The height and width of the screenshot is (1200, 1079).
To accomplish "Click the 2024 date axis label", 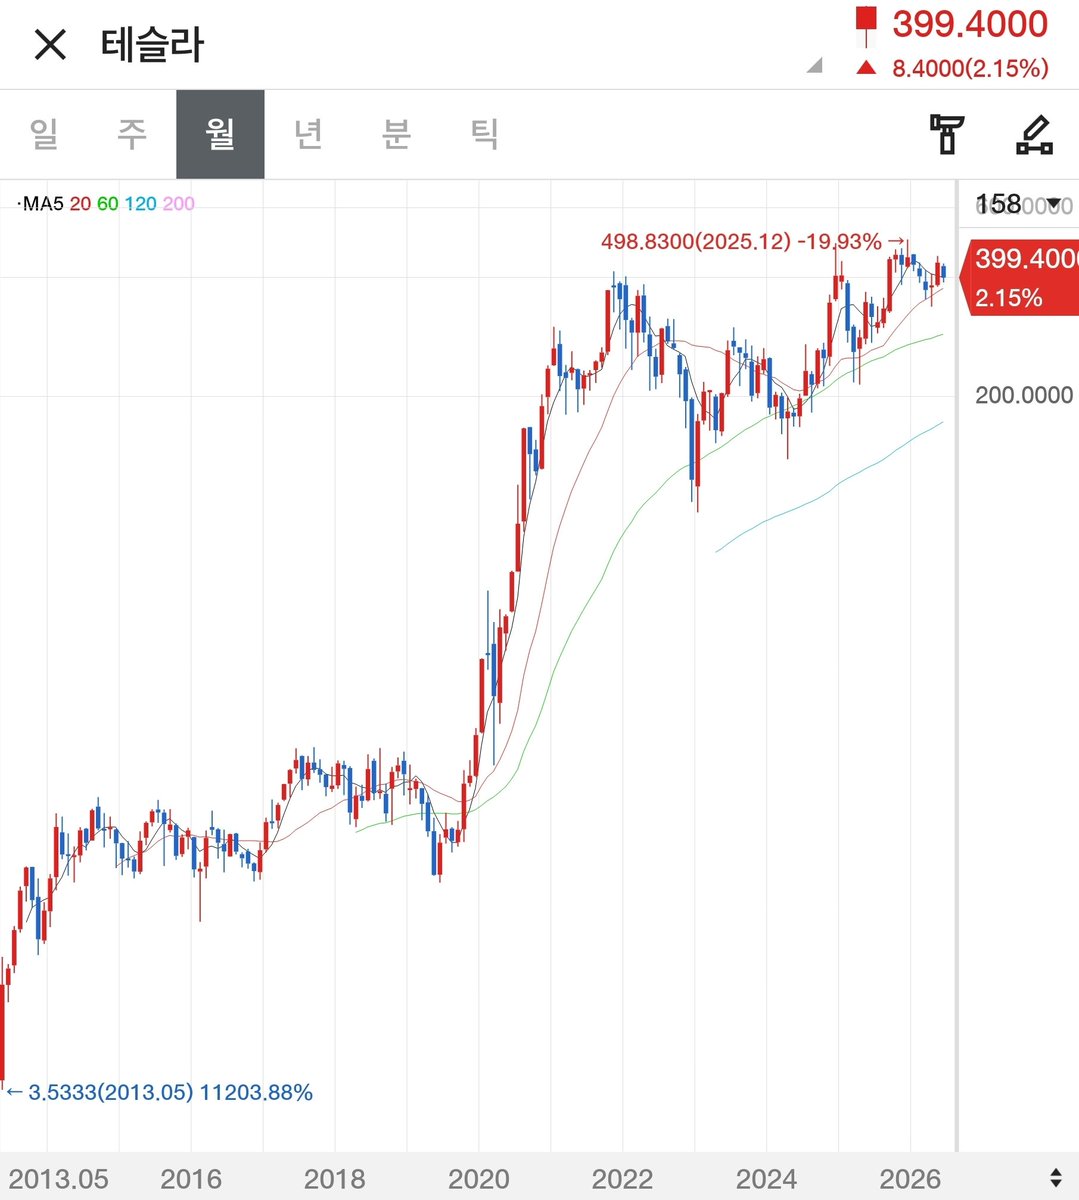I will tap(766, 1179).
